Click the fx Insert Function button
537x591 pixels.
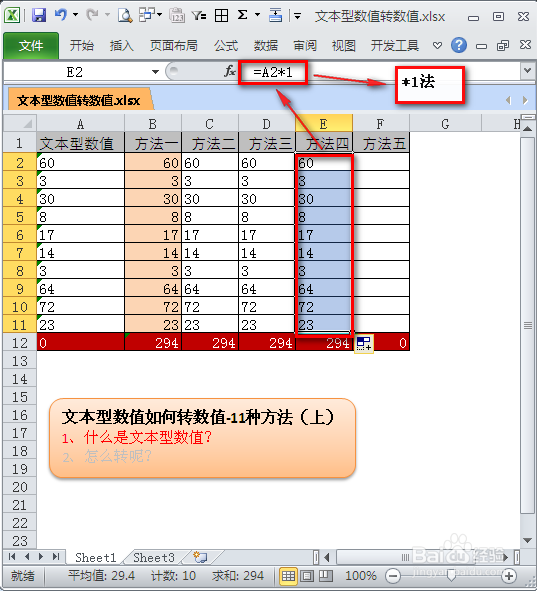coord(229,71)
